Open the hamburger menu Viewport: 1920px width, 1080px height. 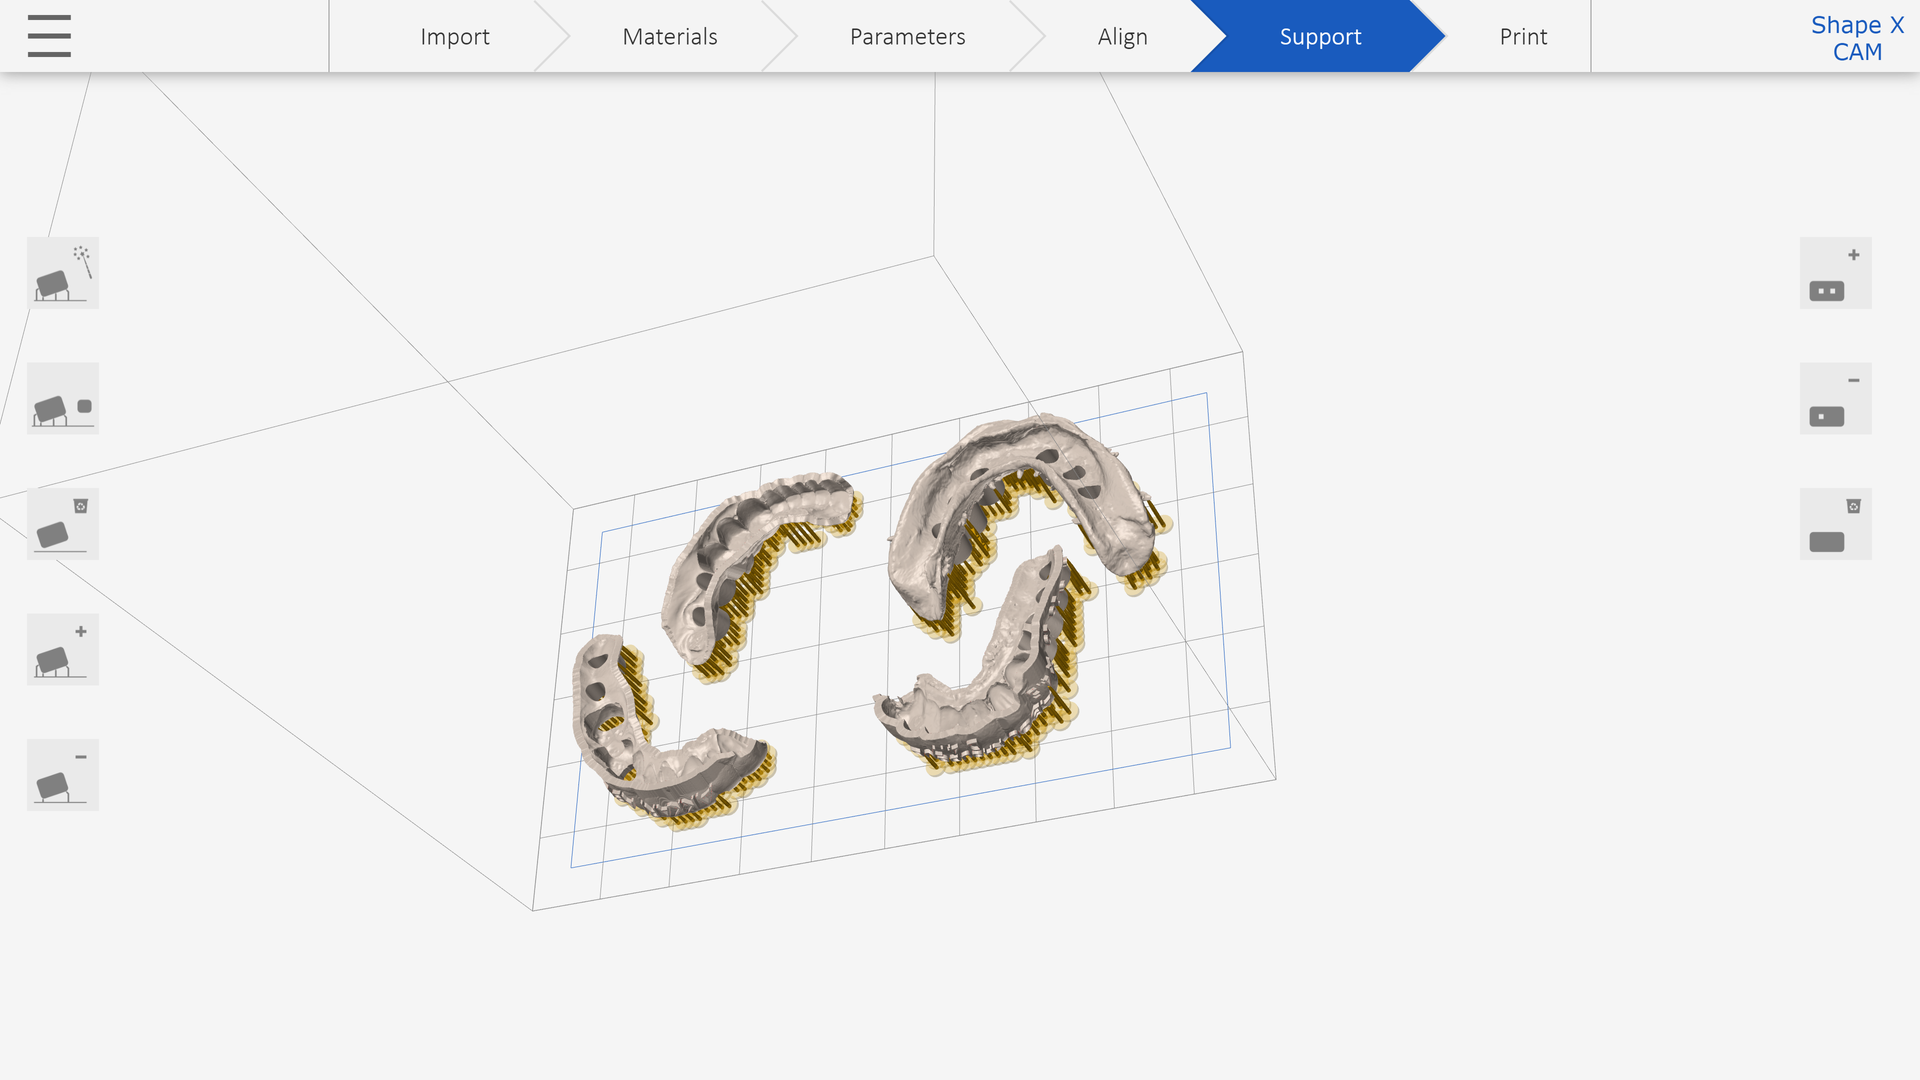pyautogui.click(x=49, y=36)
